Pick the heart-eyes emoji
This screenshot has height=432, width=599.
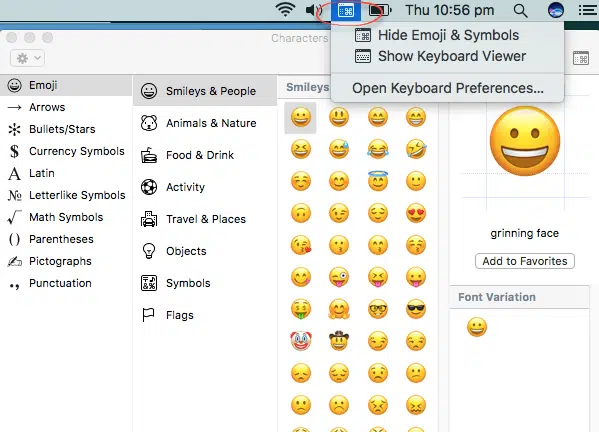click(x=416, y=213)
